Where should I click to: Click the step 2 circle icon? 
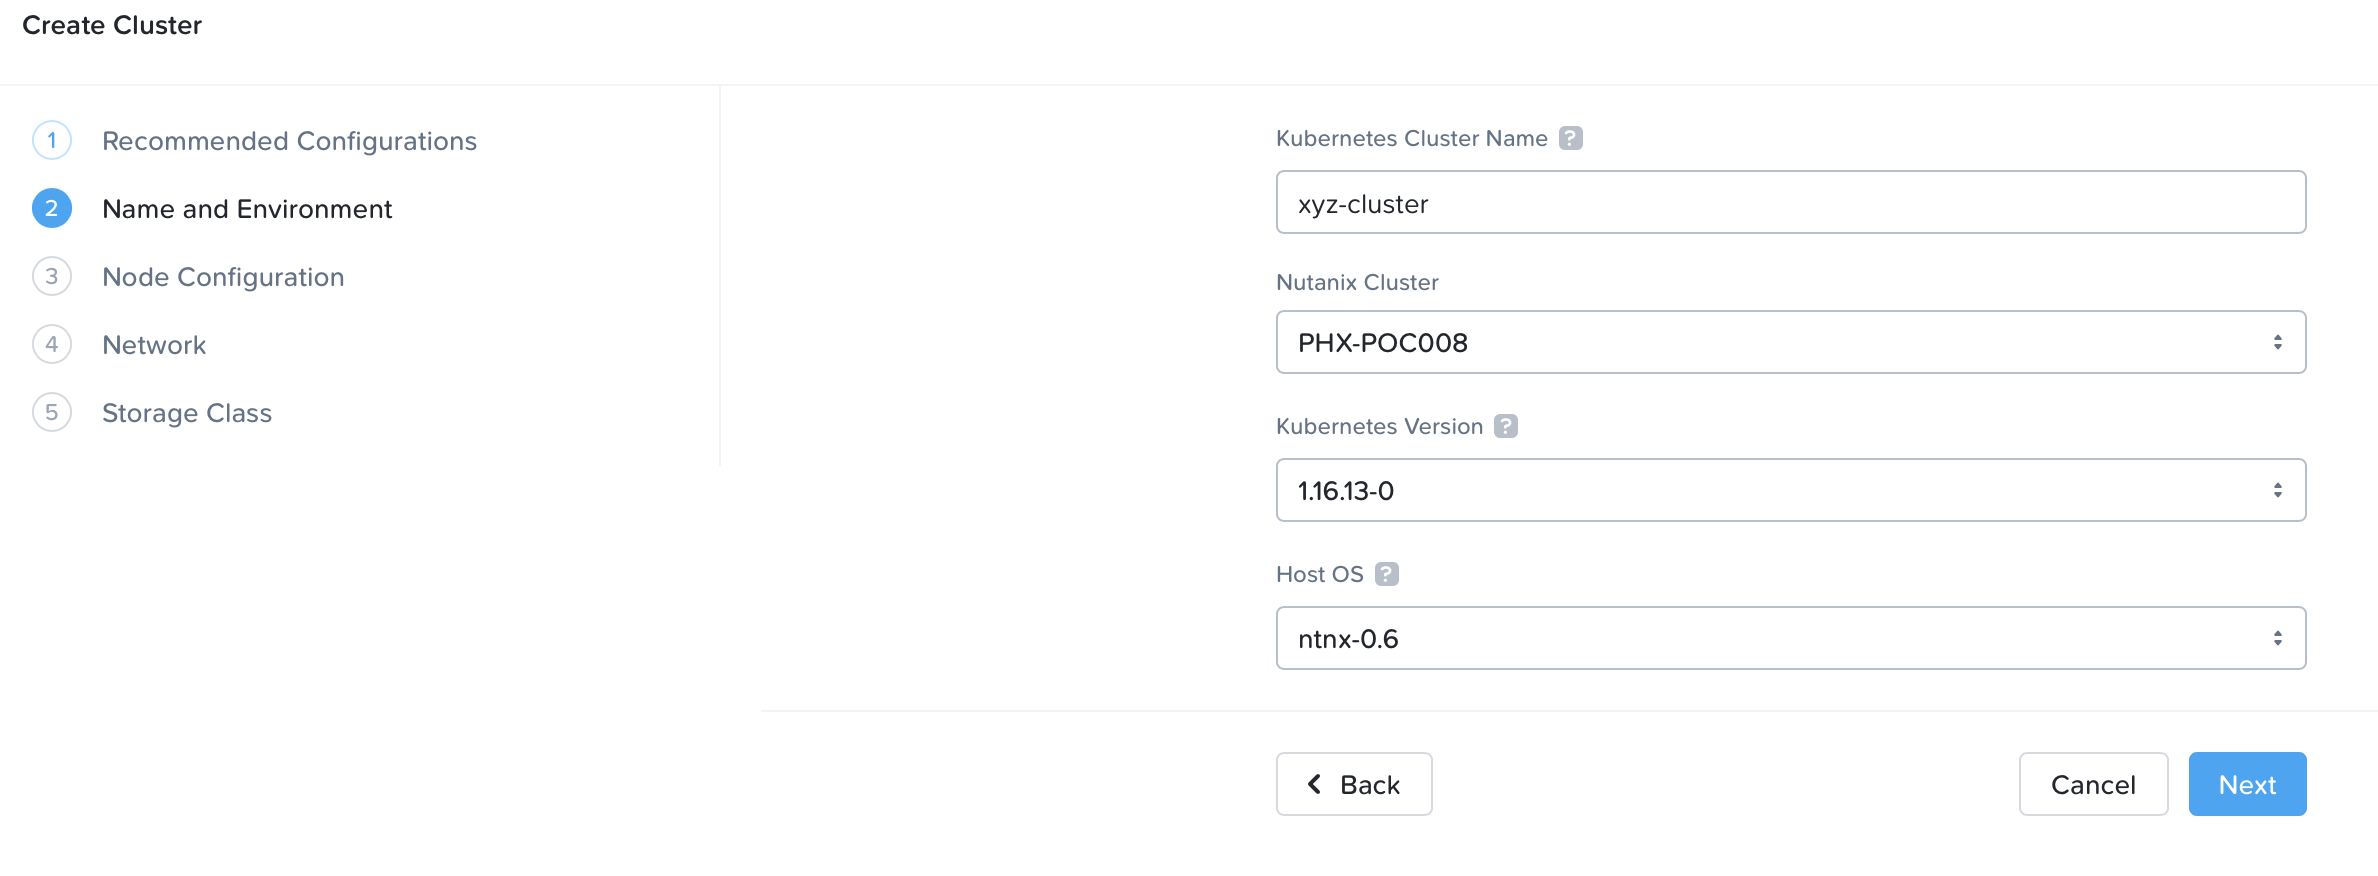(52, 209)
